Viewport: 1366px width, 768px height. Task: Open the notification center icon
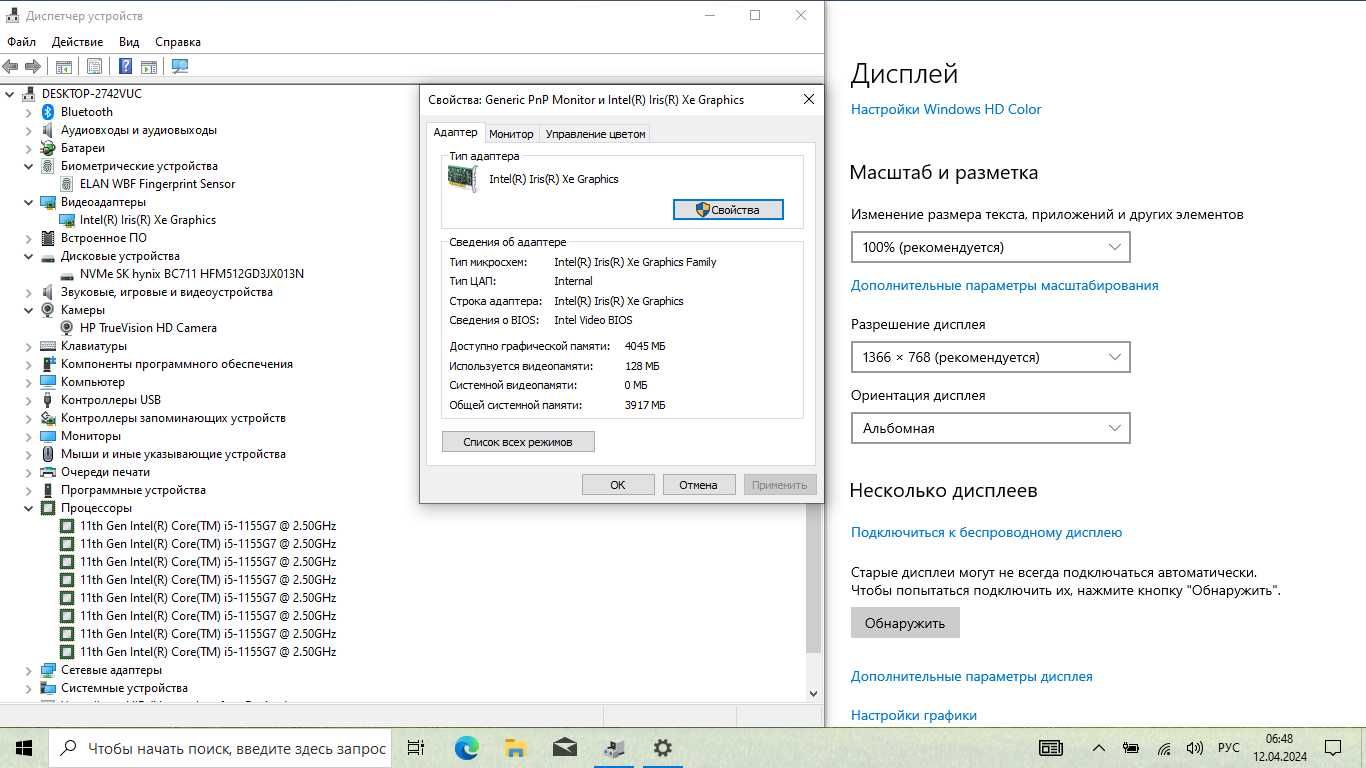(1333, 748)
